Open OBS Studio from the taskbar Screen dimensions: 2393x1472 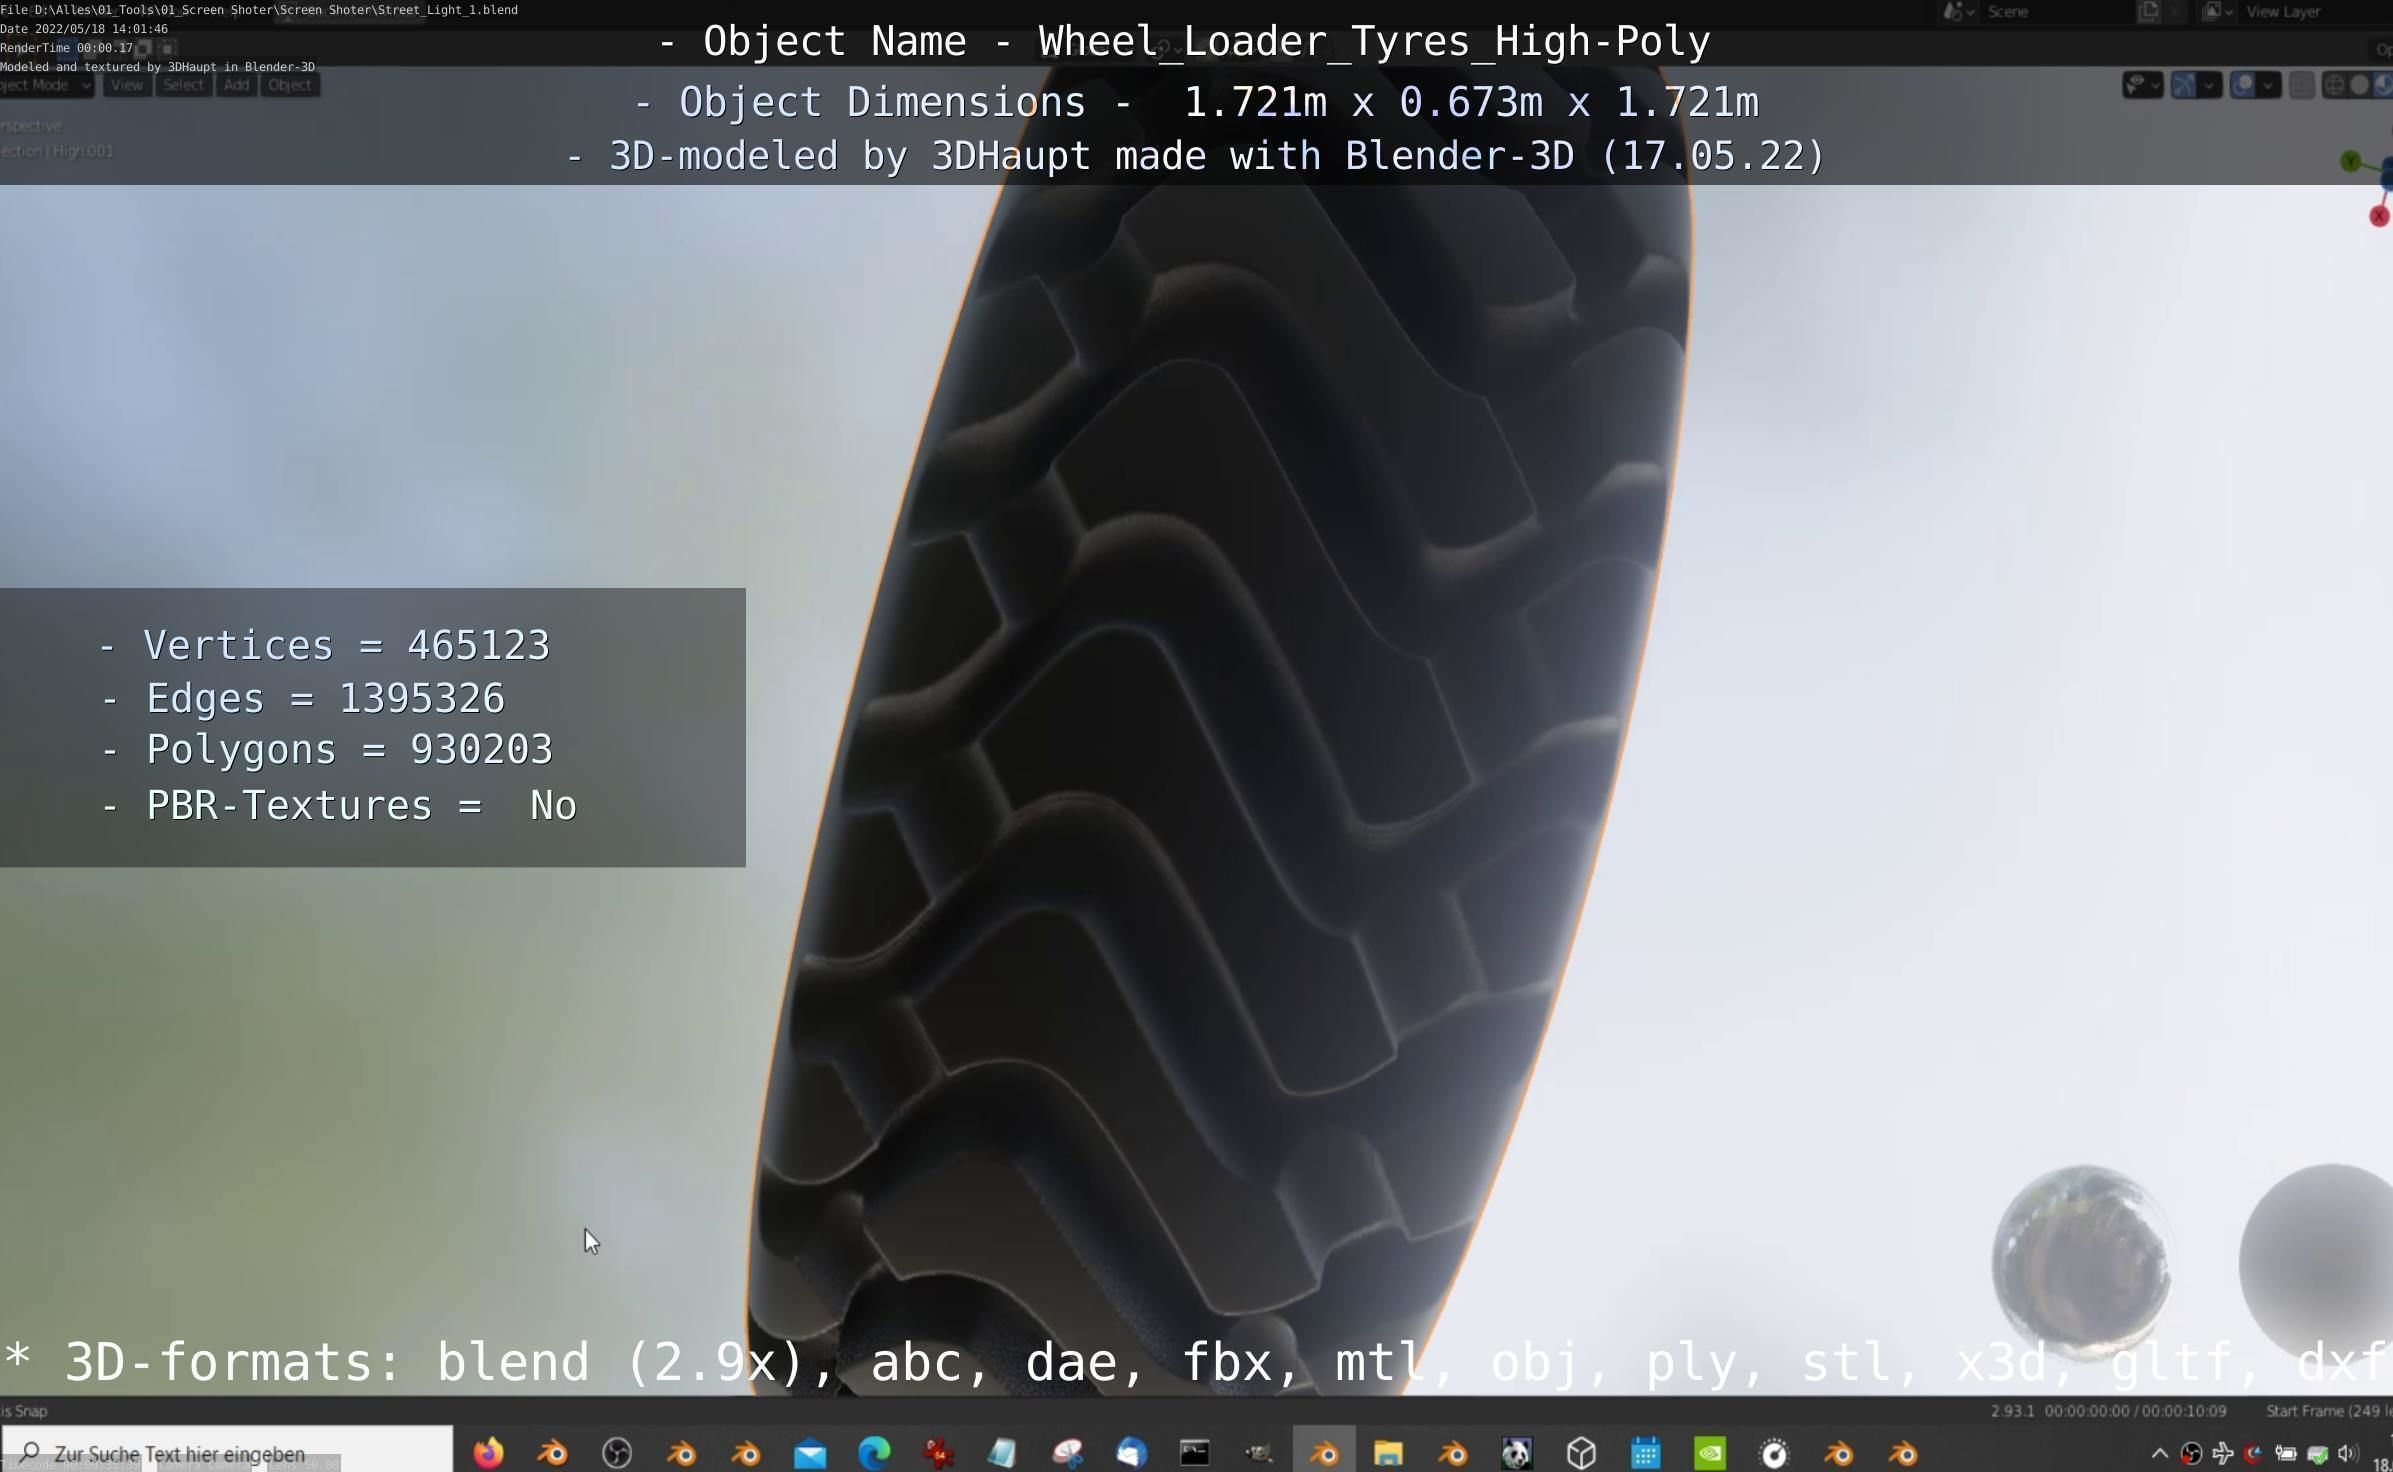617,1452
